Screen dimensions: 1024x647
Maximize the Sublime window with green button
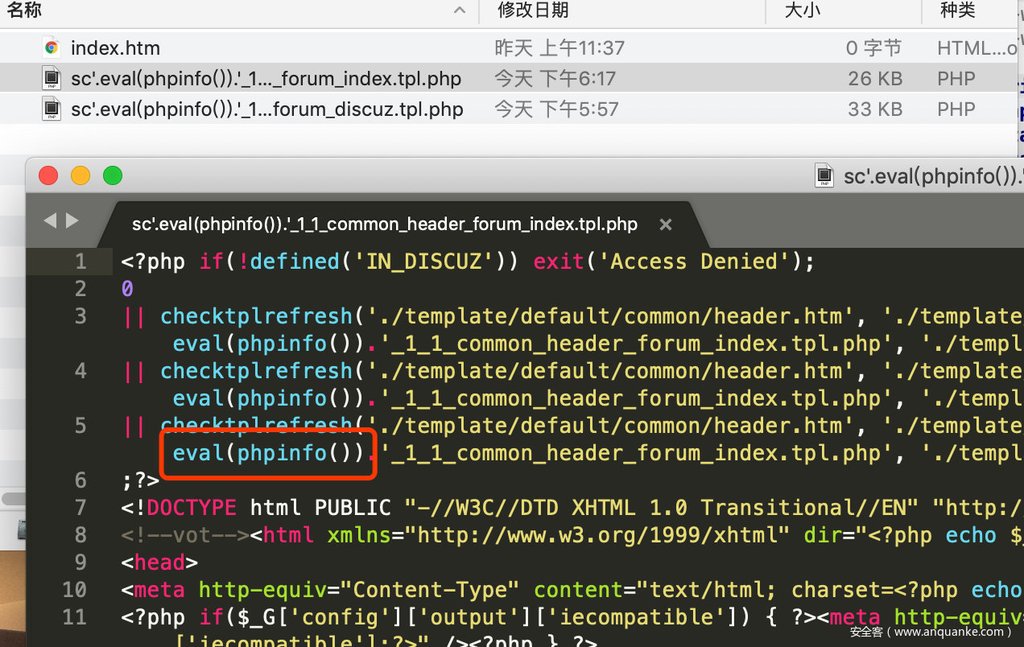[x=112, y=176]
